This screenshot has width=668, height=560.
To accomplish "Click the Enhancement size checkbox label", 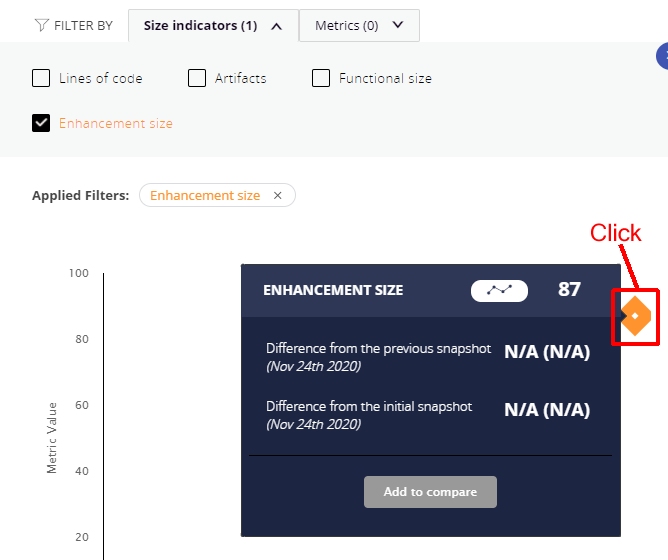I will pyautogui.click(x=116, y=124).
